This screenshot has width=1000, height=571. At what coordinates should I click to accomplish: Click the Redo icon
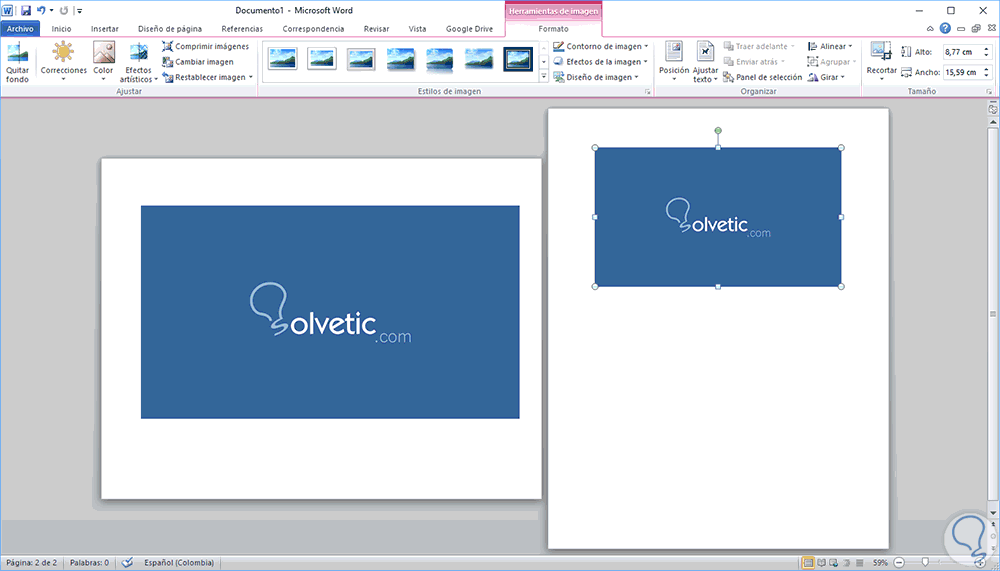tap(64, 10)
